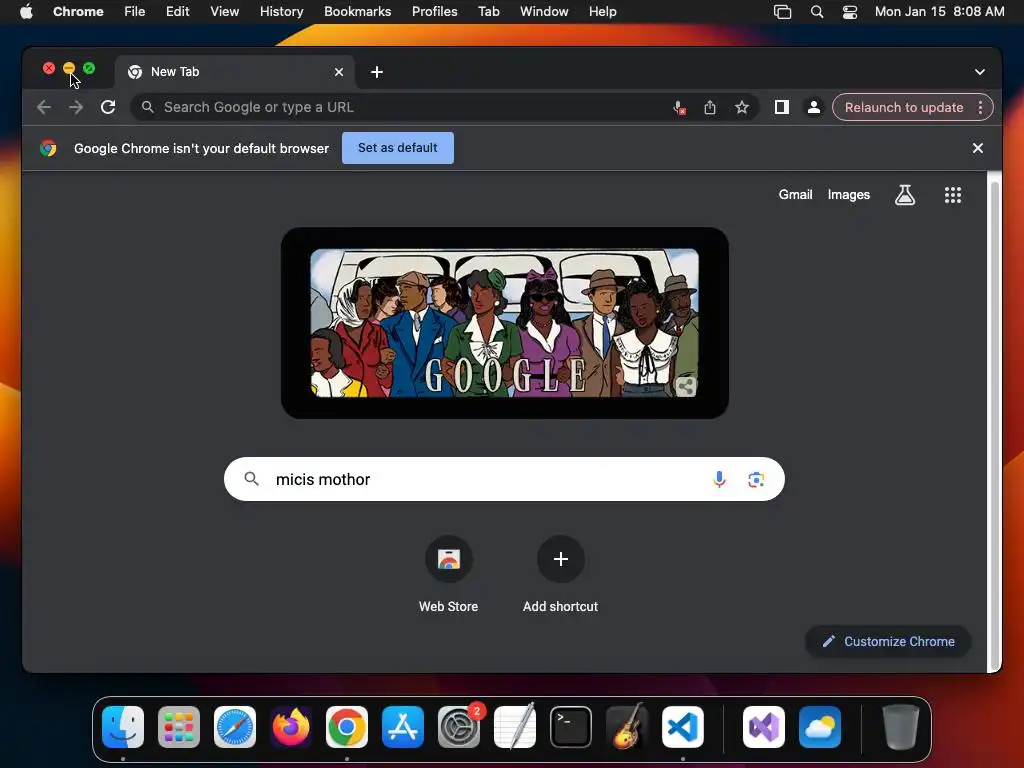This screenshot has height=768, width=1024.
Task: Open the Google Doodle image
Action: coord(504,323)
